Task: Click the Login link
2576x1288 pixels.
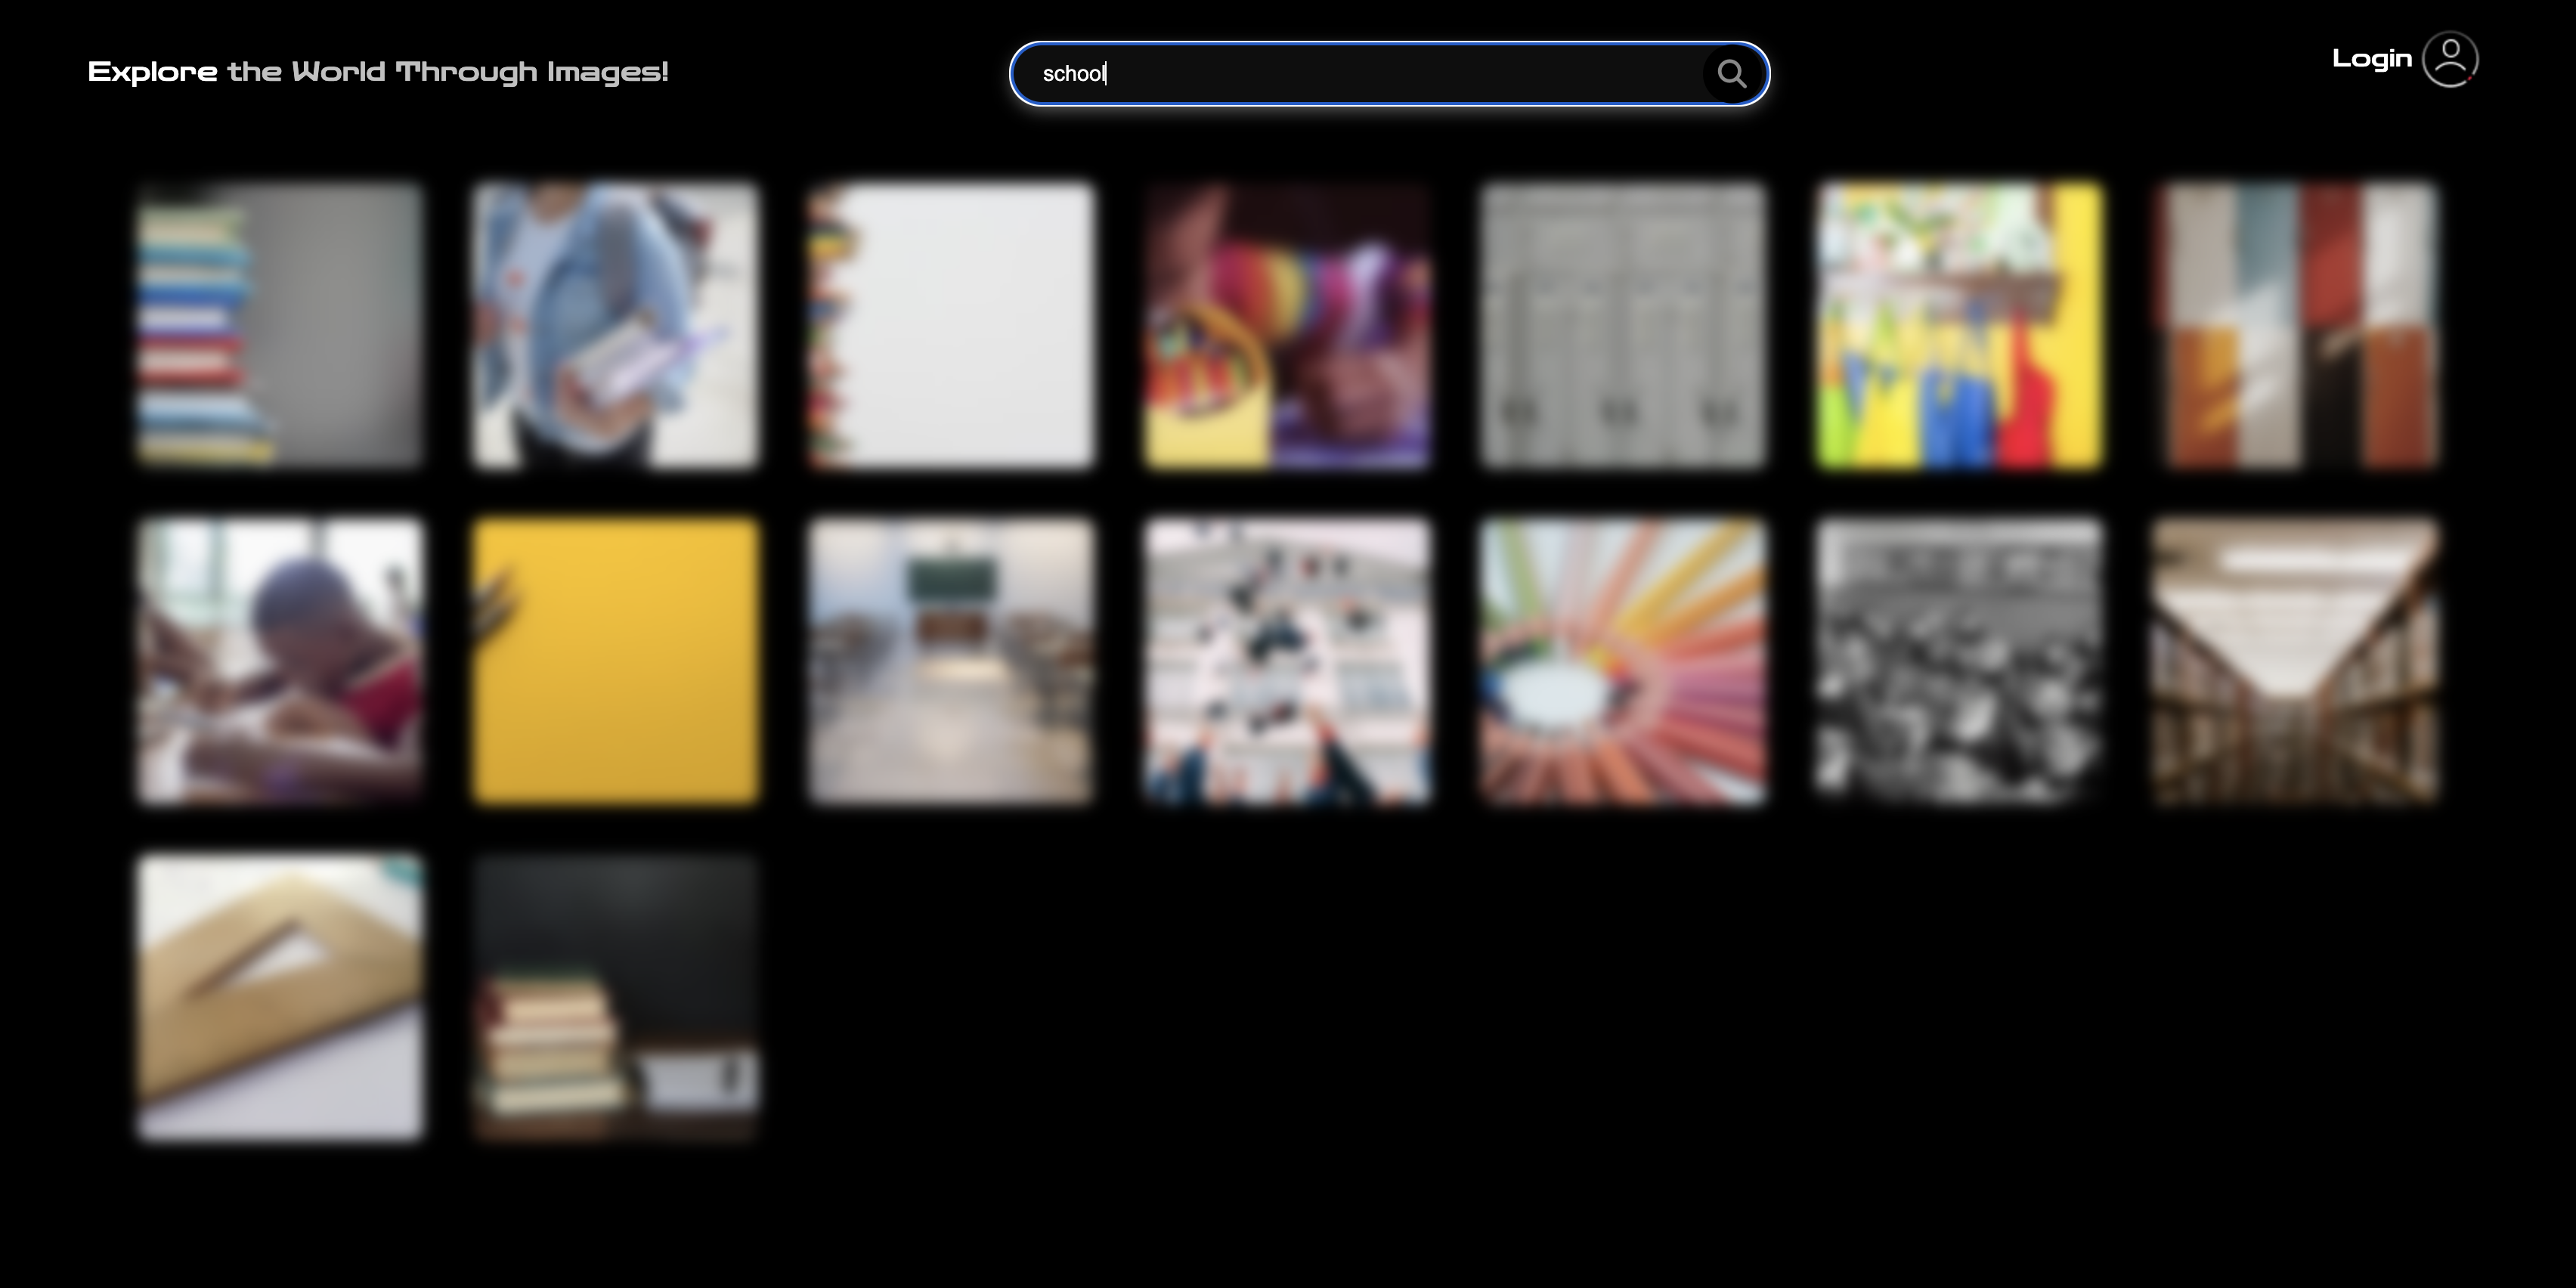Action: tap(2372, 59)
